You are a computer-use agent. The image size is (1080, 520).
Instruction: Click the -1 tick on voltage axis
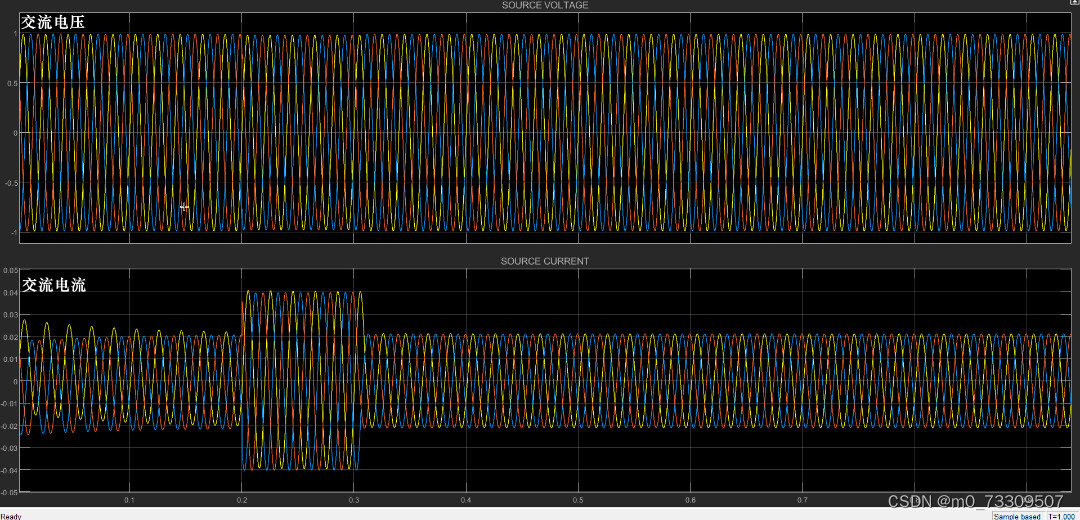pyautogui.click(x=12, y=232)
